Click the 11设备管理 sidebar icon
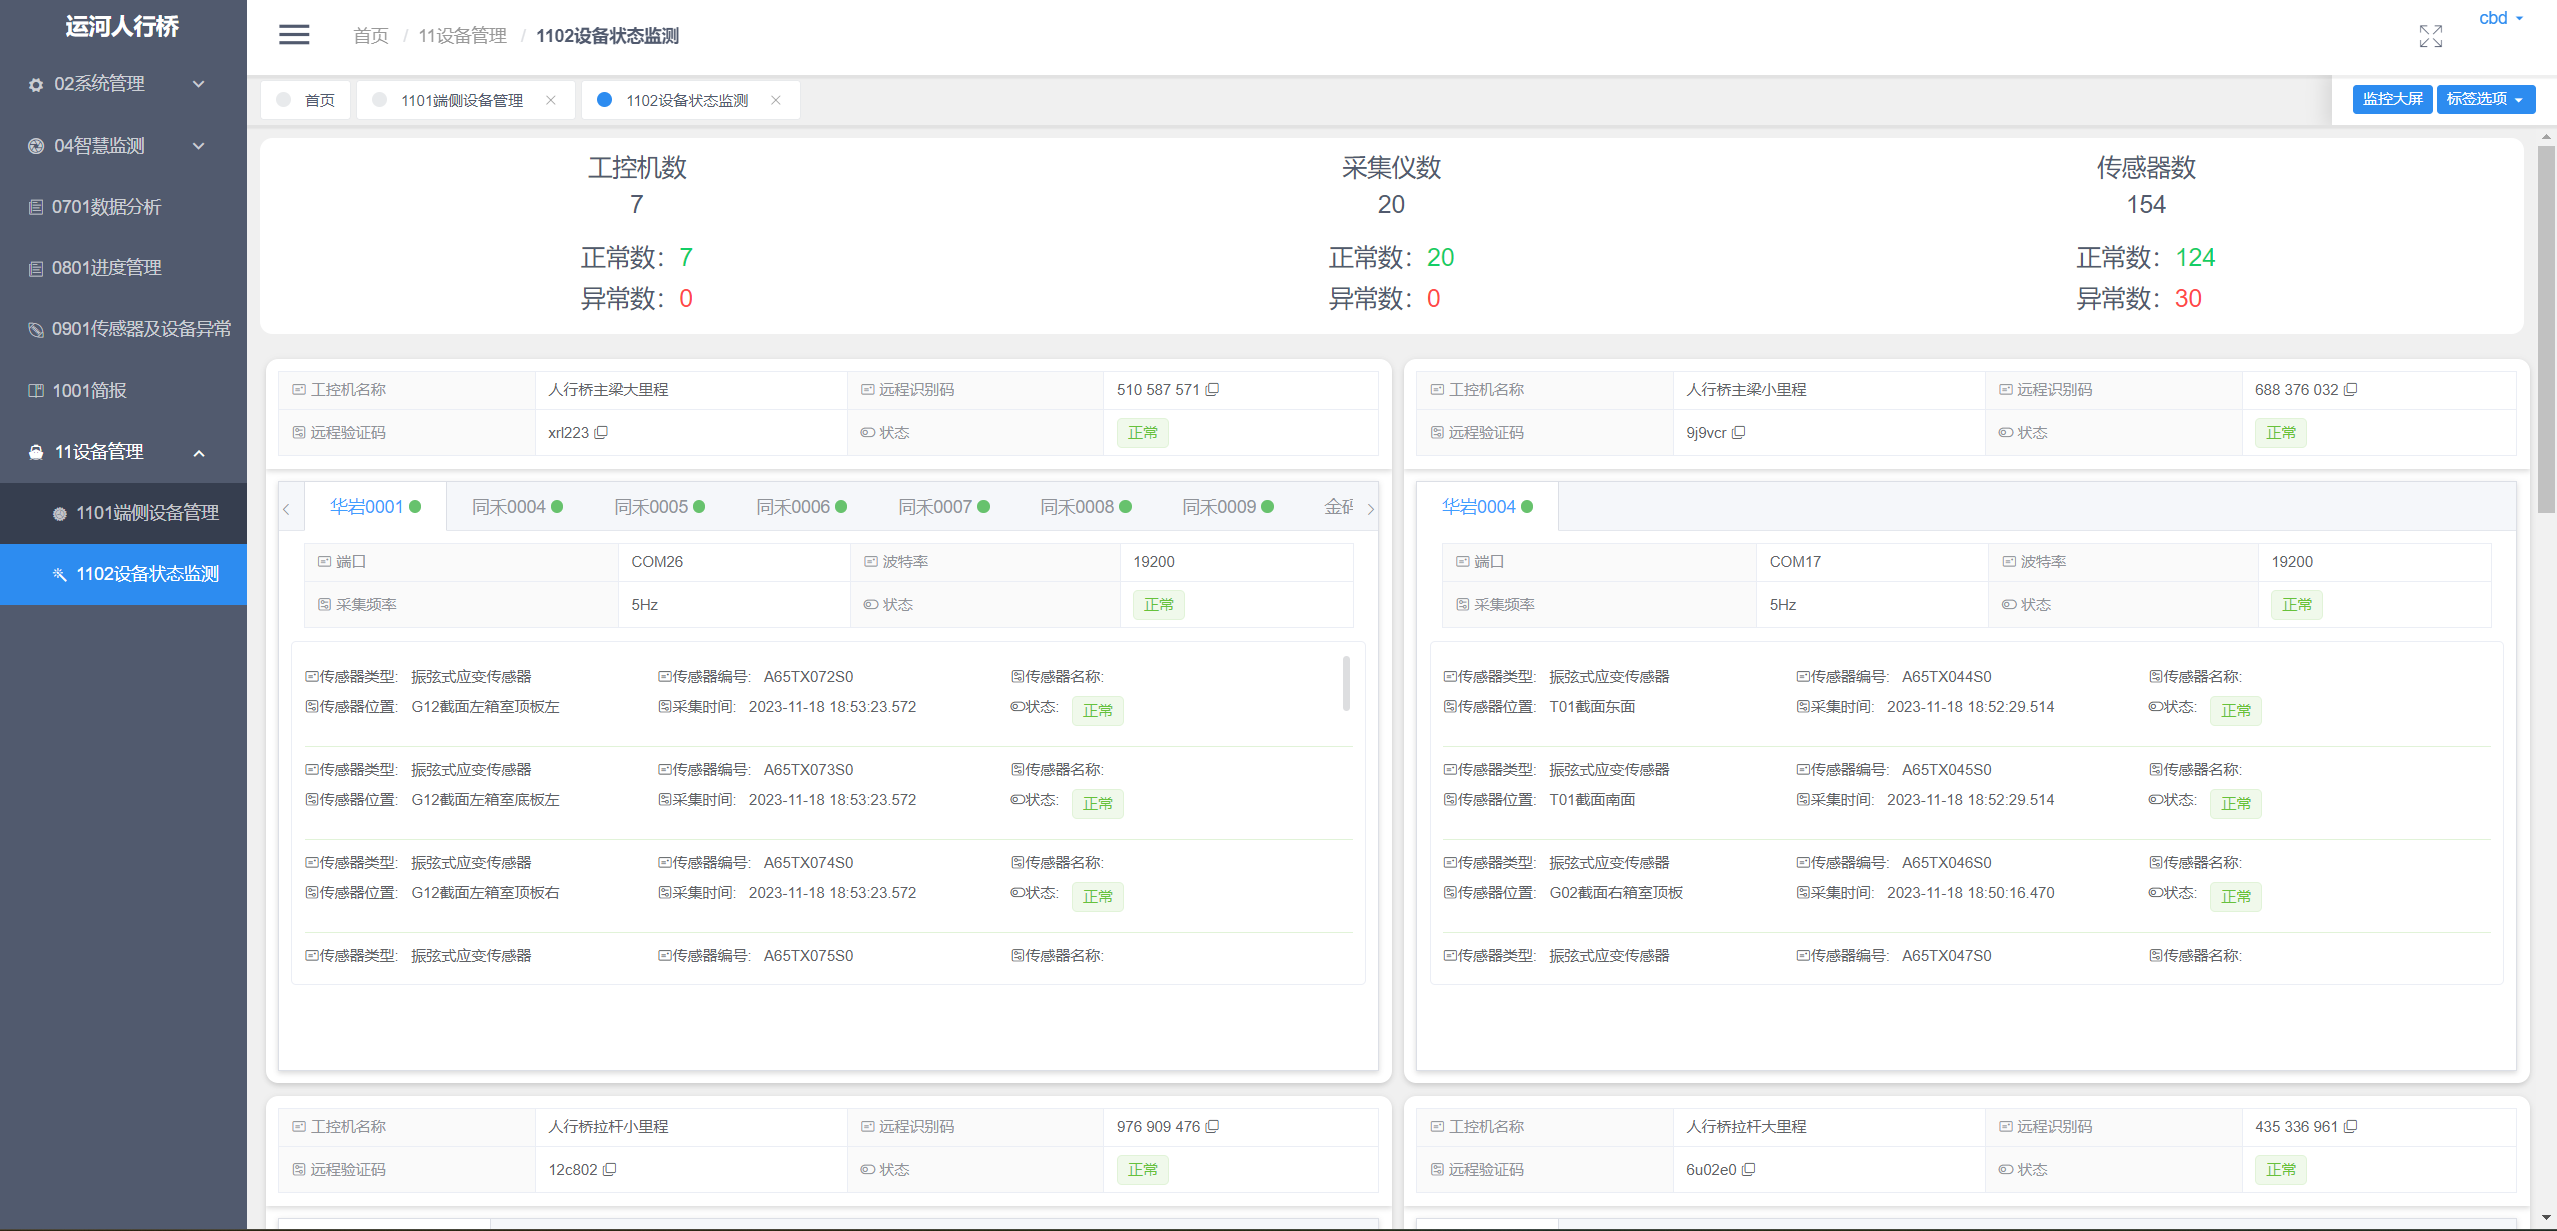The height and width of the screenshot is (1231, 2557). pos(36,452)
